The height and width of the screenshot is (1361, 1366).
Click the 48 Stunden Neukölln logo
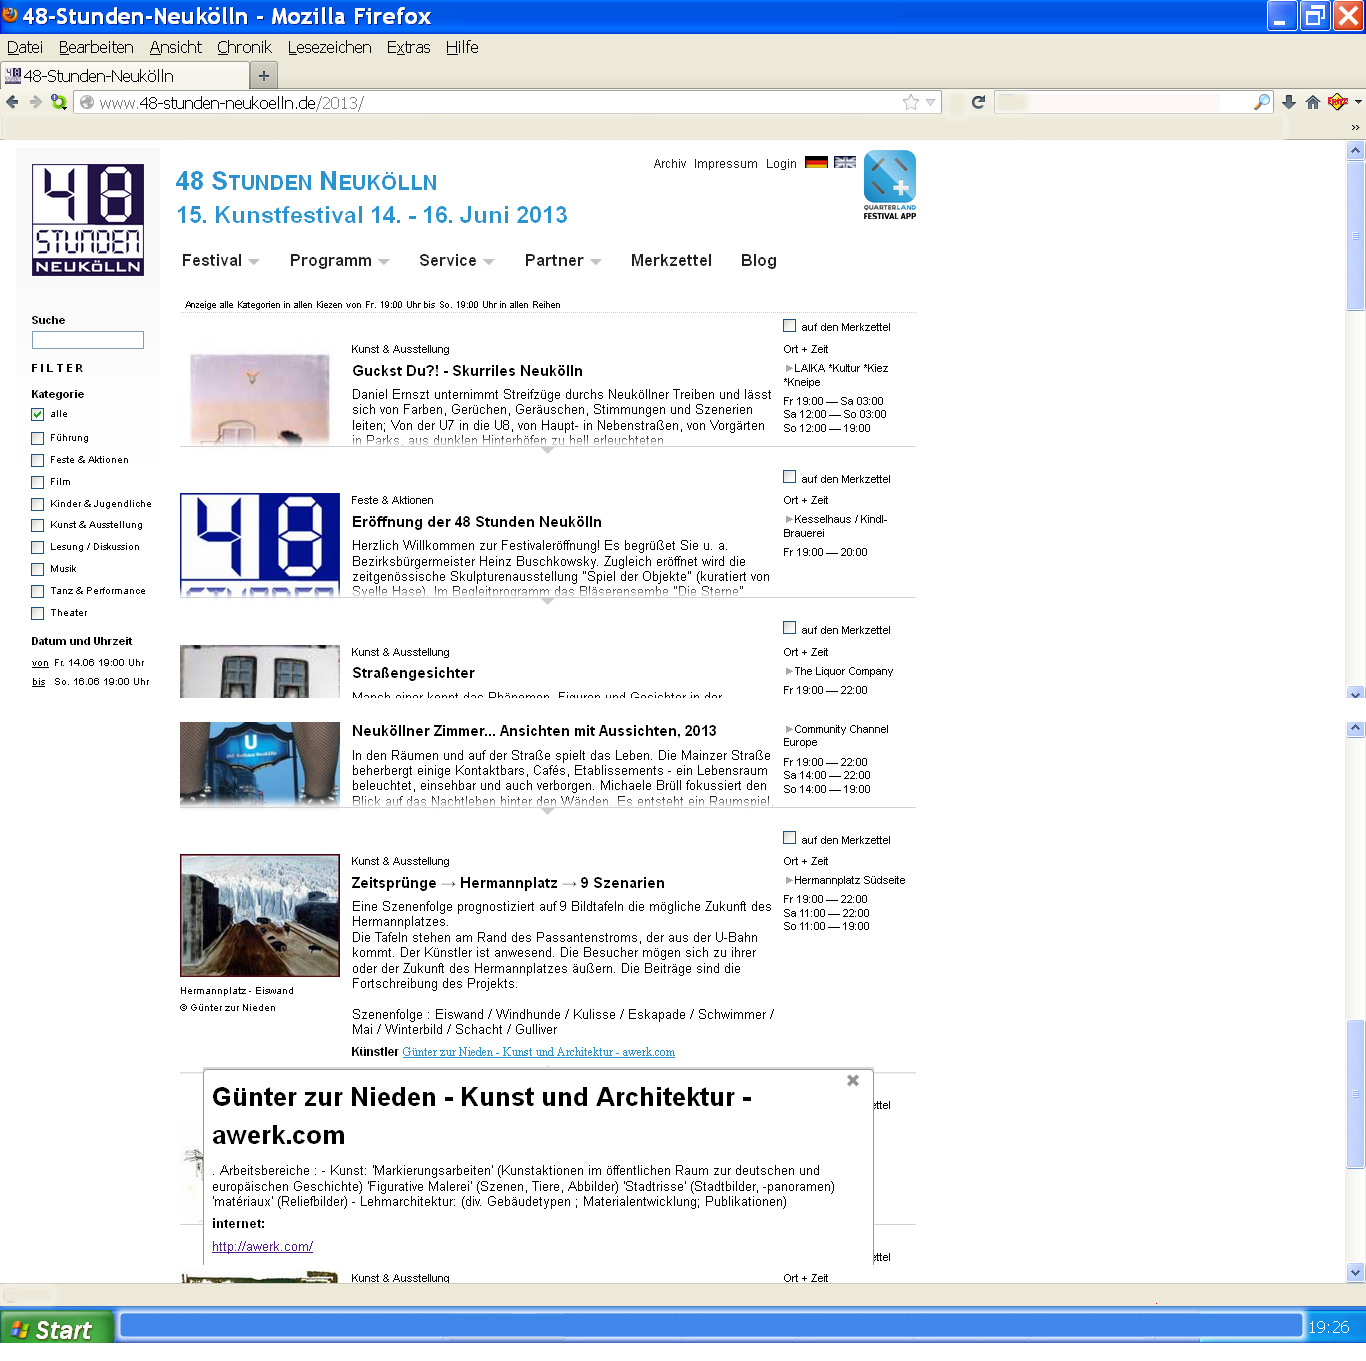click(88, 220)
